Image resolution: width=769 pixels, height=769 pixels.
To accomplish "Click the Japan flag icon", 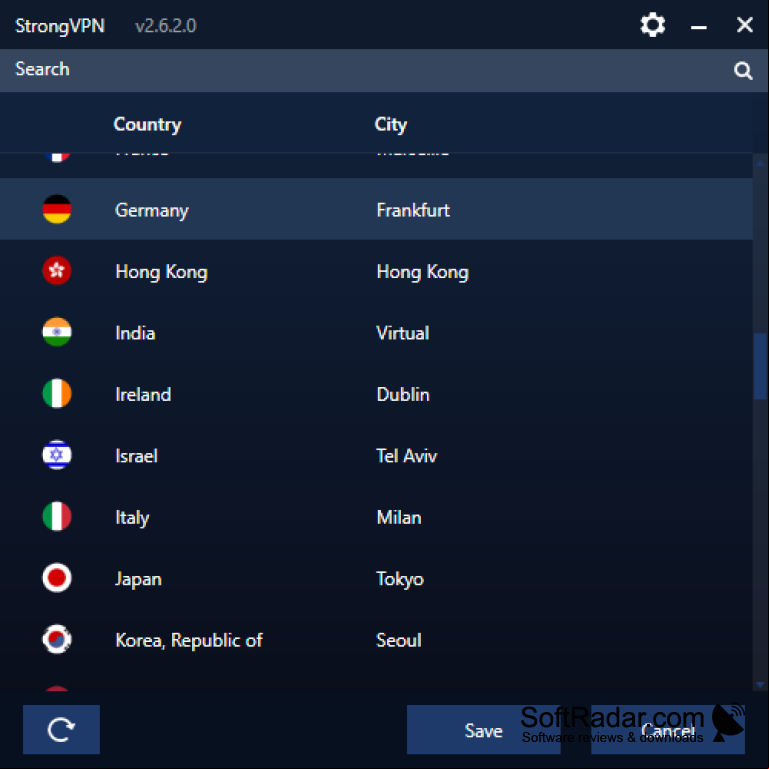I will (57, 578).
